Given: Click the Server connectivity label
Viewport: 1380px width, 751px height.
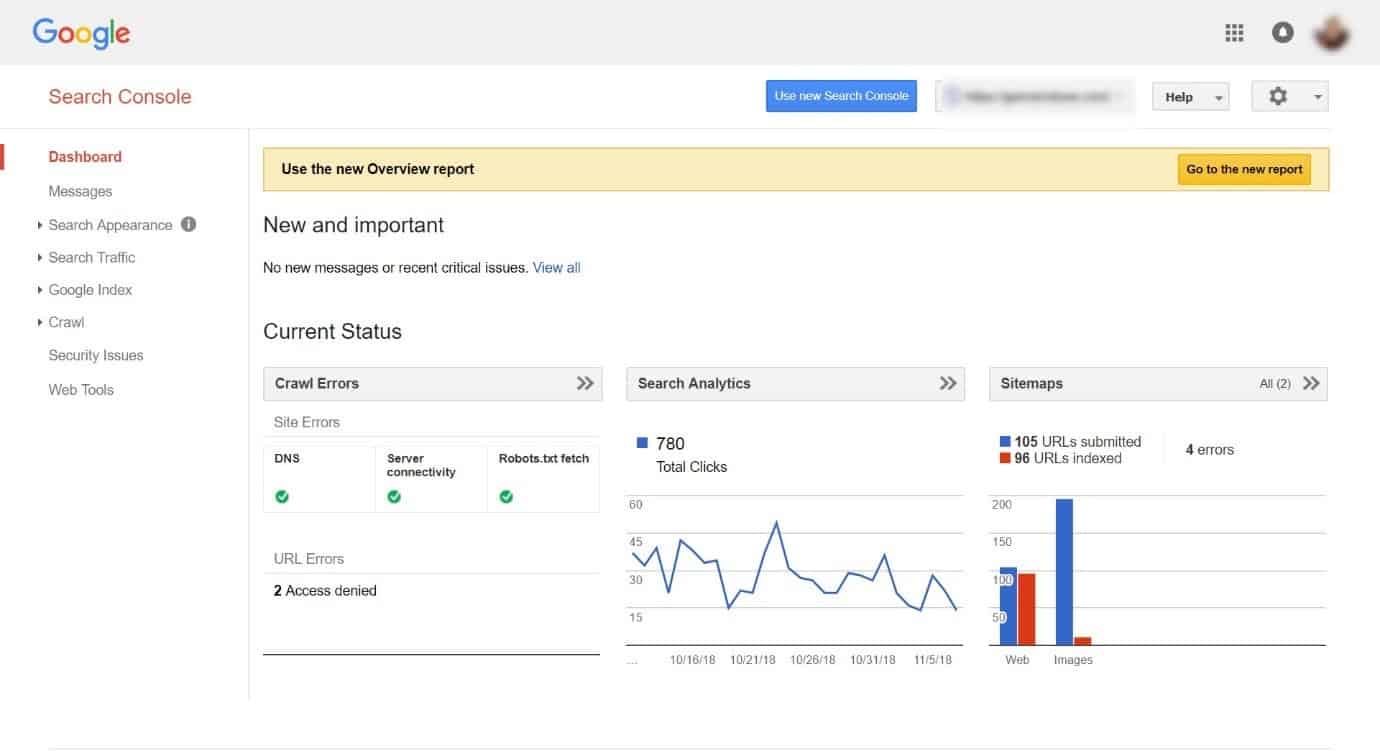Looking at the screenshot, I should tap(421, 465).
